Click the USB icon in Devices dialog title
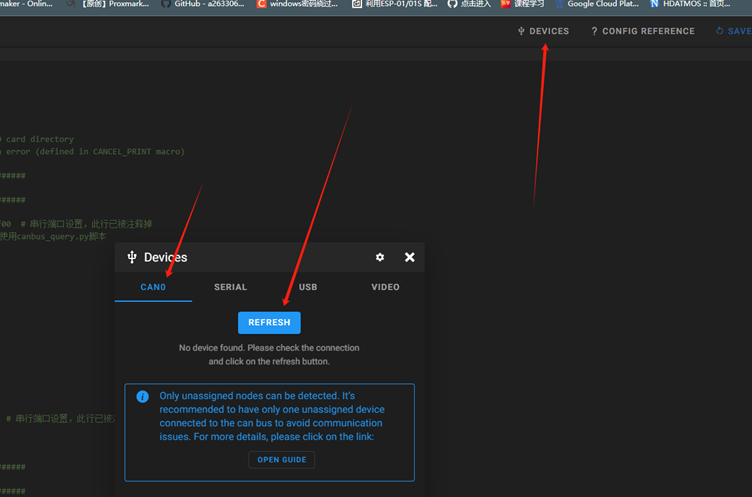This screenshot has height=497, width=752. click(132, 257)
